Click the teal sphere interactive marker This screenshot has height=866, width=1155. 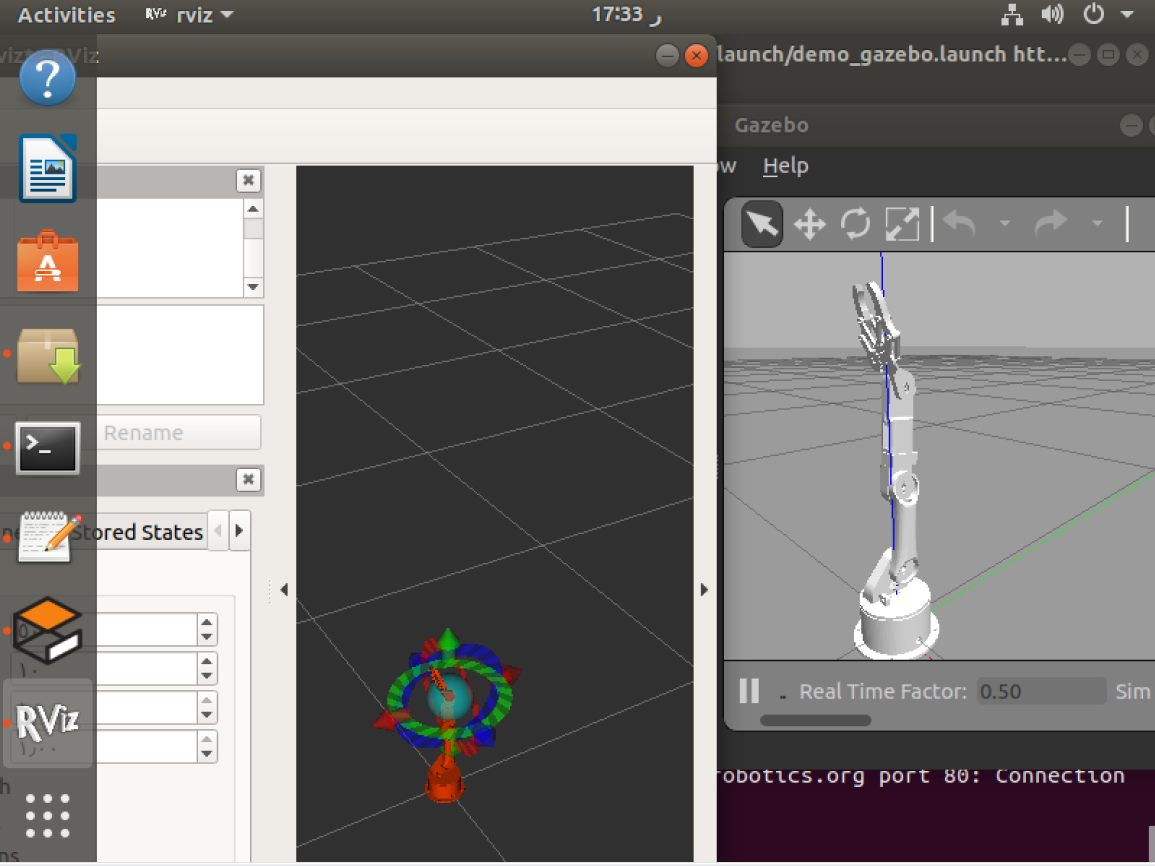pos(449,697)
